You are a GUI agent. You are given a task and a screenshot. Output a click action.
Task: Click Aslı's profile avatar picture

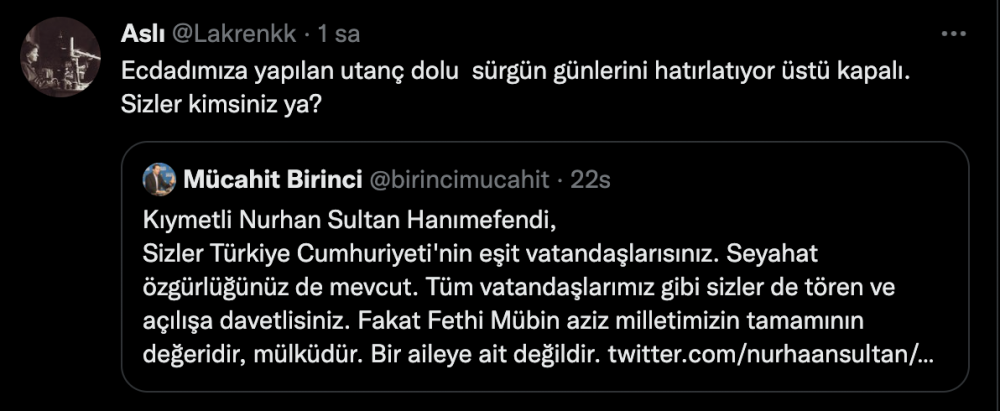coord(62,58)
